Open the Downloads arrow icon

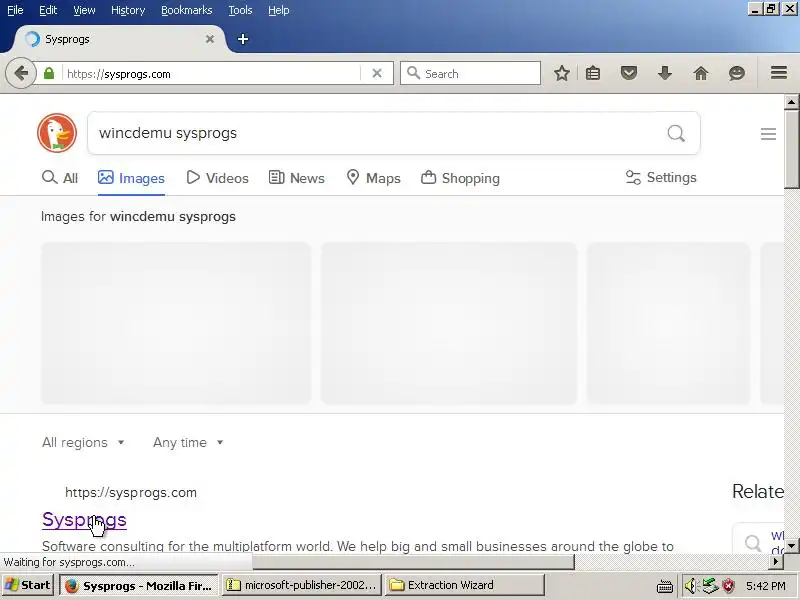point(665,73)
